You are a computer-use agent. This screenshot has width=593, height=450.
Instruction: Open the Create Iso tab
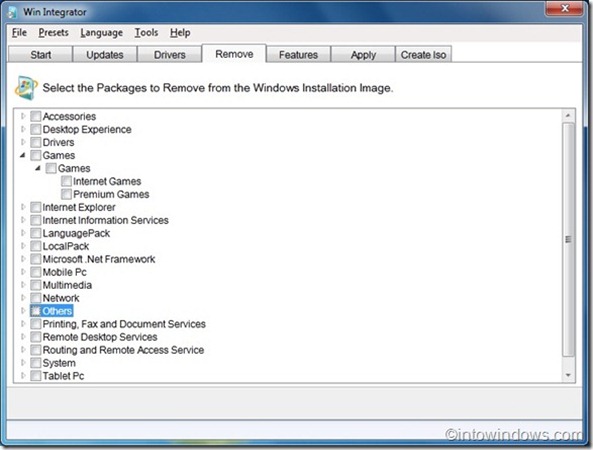click(423, 54)
